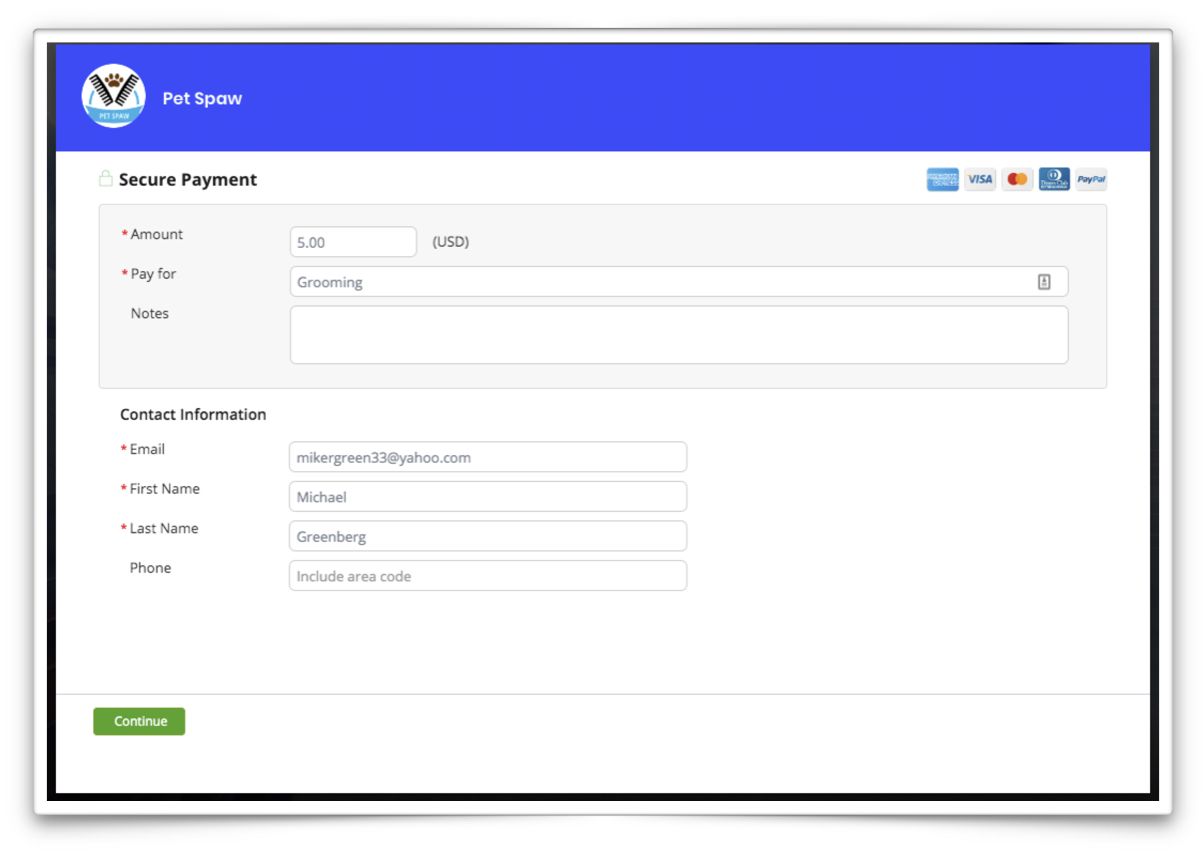The height and width of the screenshot is (856, 1202).
Task: Click the Mastercard logo icon
Action: 1017,180
